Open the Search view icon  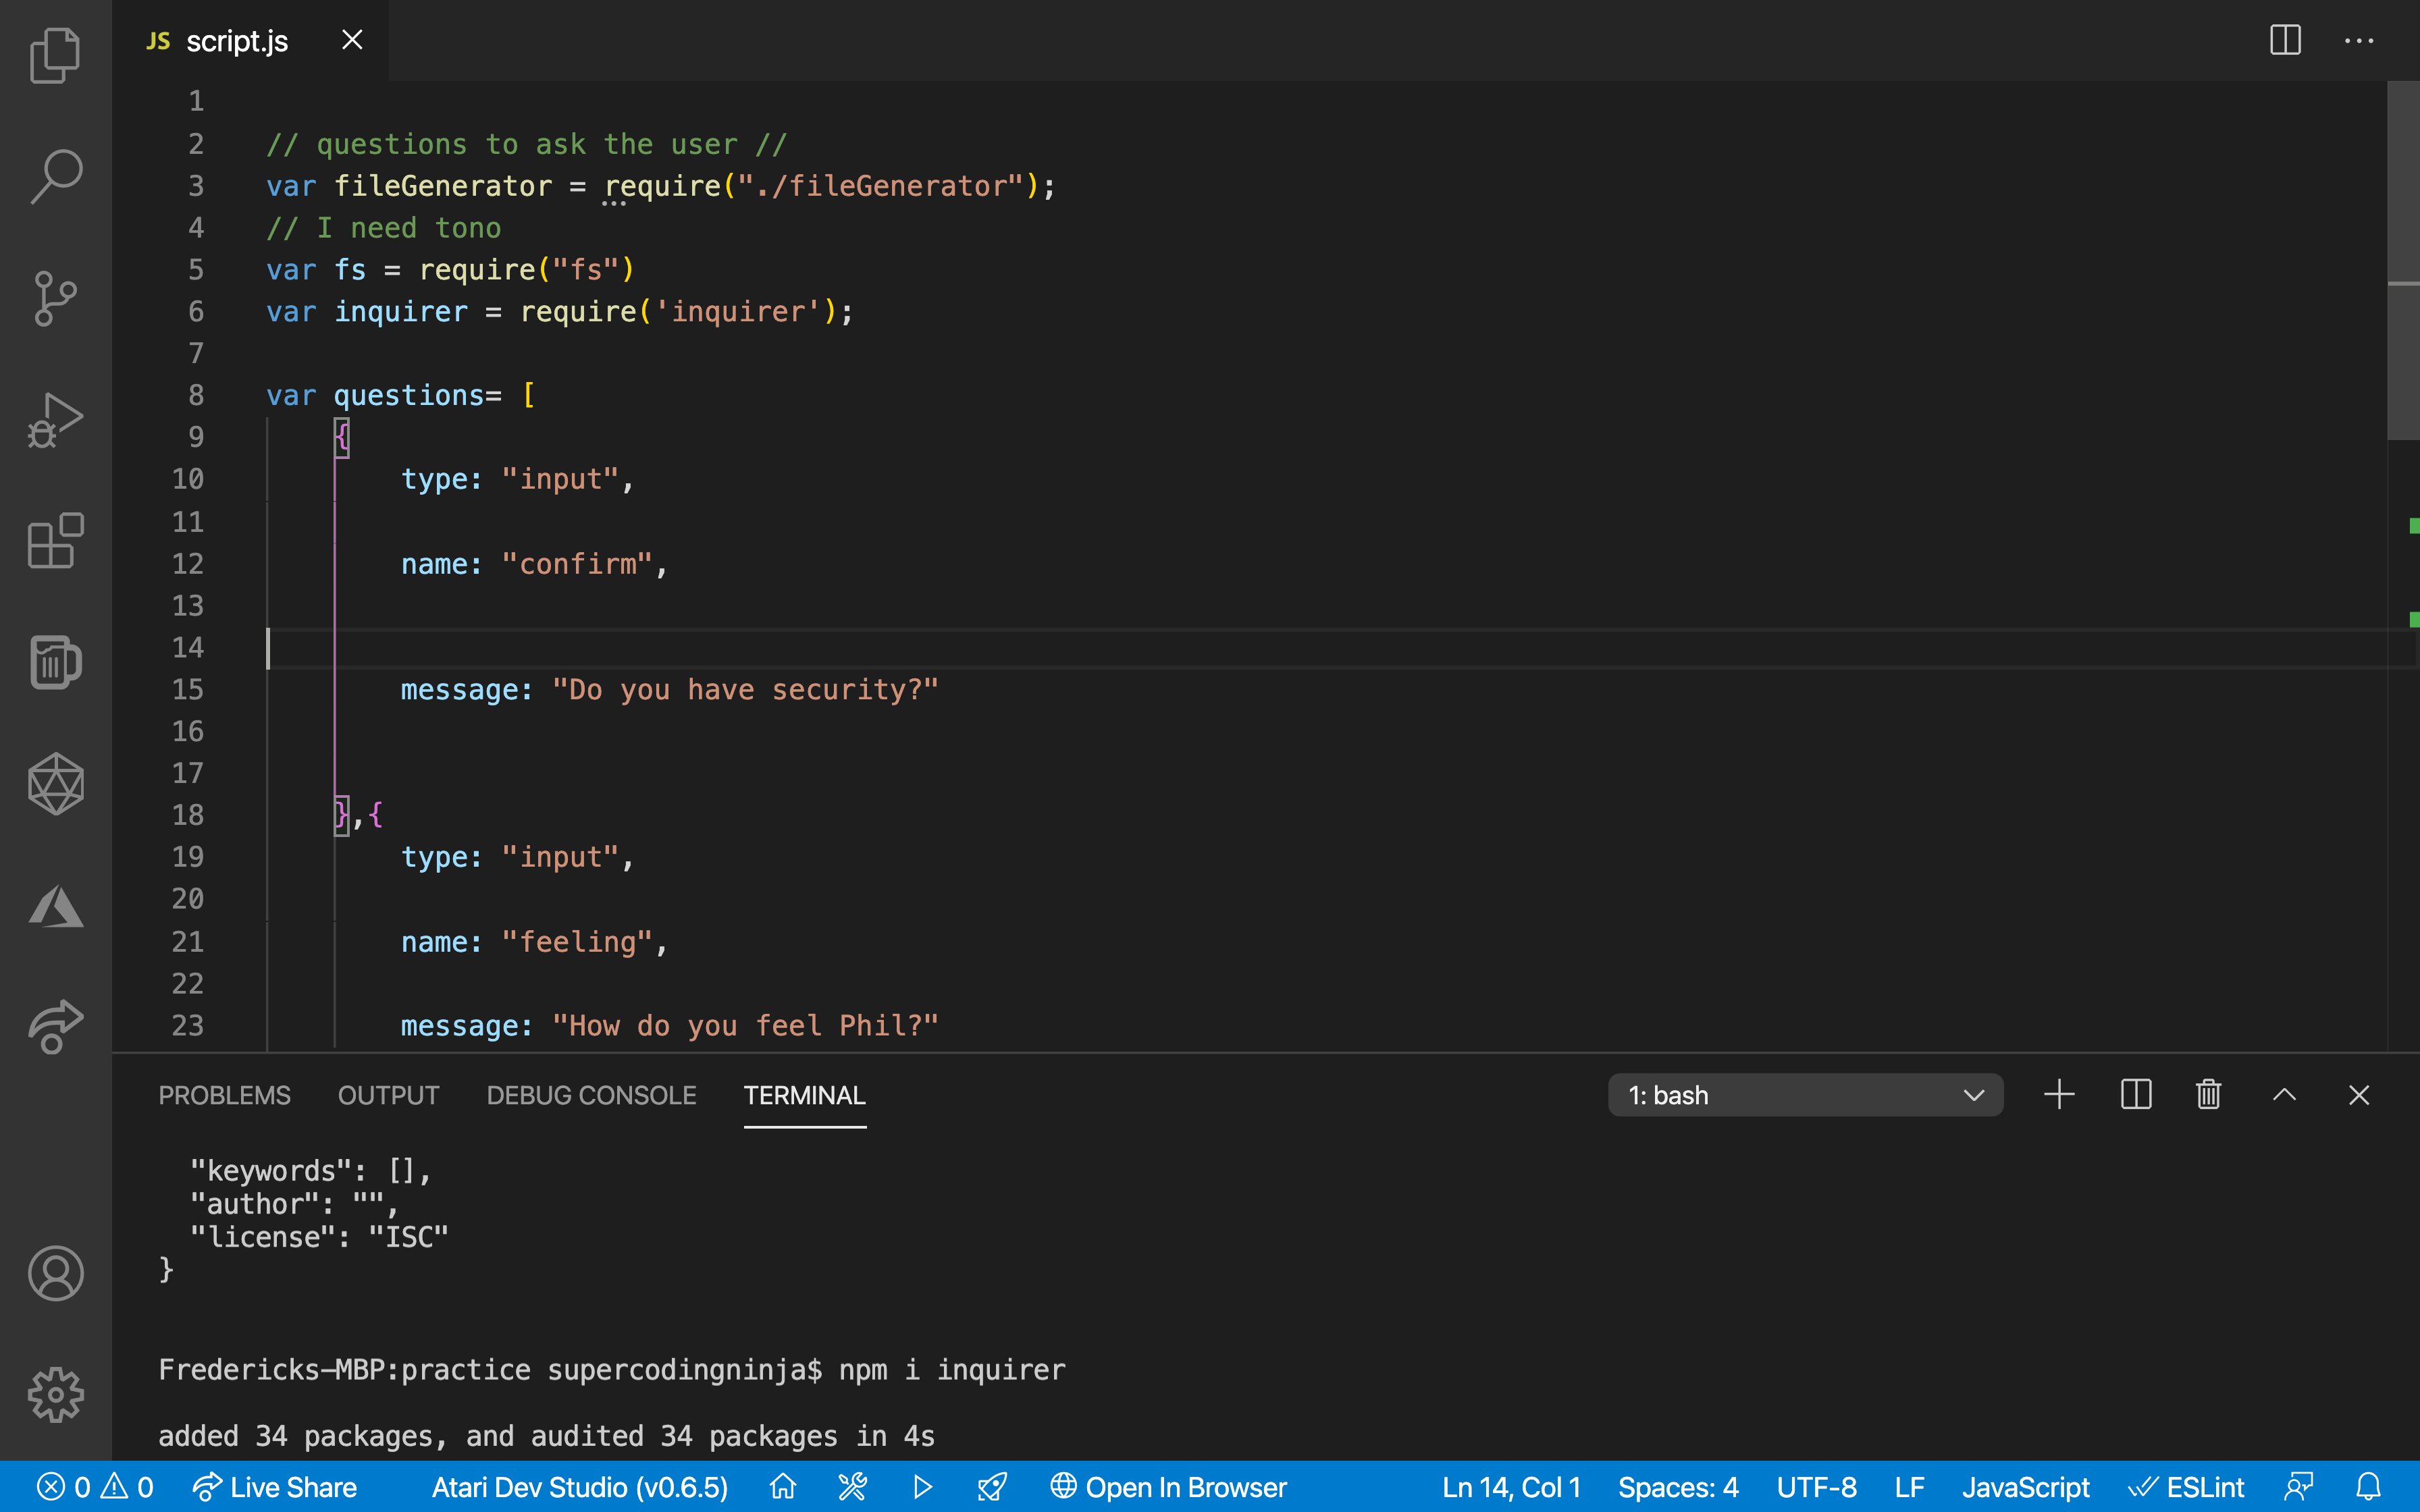[55, 176]
